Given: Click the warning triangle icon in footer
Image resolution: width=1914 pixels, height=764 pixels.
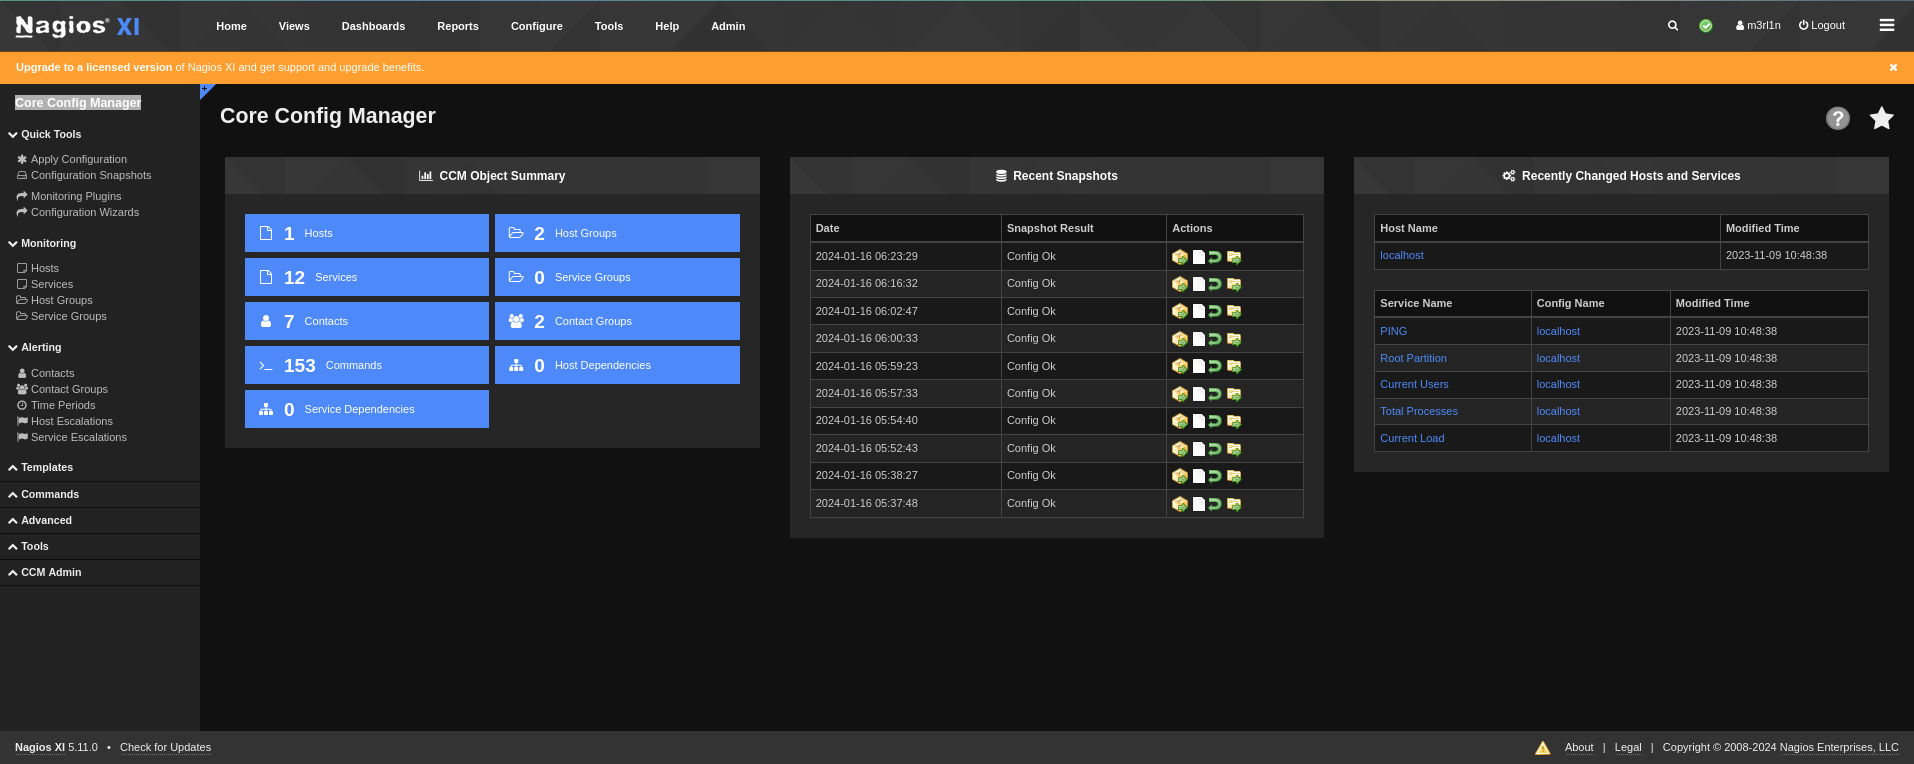Looking at the screenshot, I should click(x=1543, y=748).
